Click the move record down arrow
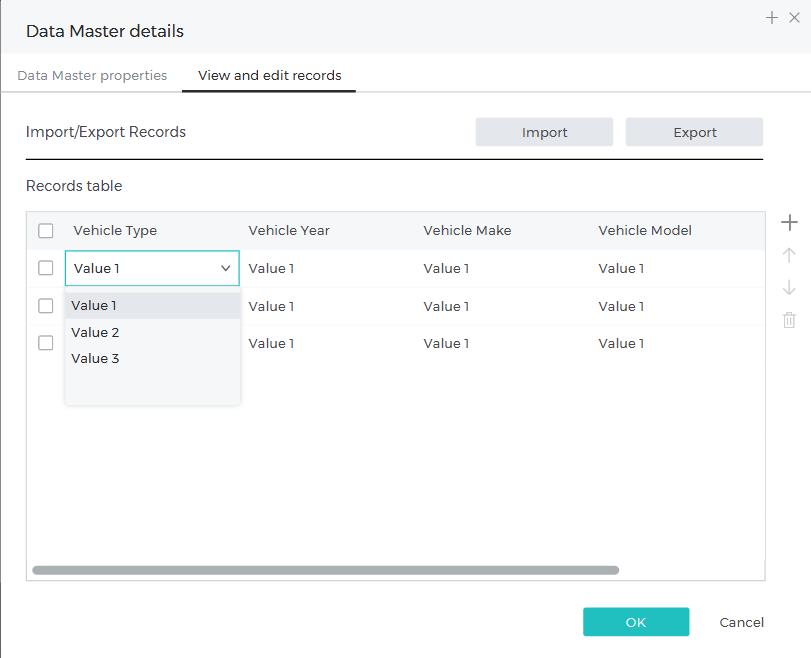 click(x=789, y=288)
